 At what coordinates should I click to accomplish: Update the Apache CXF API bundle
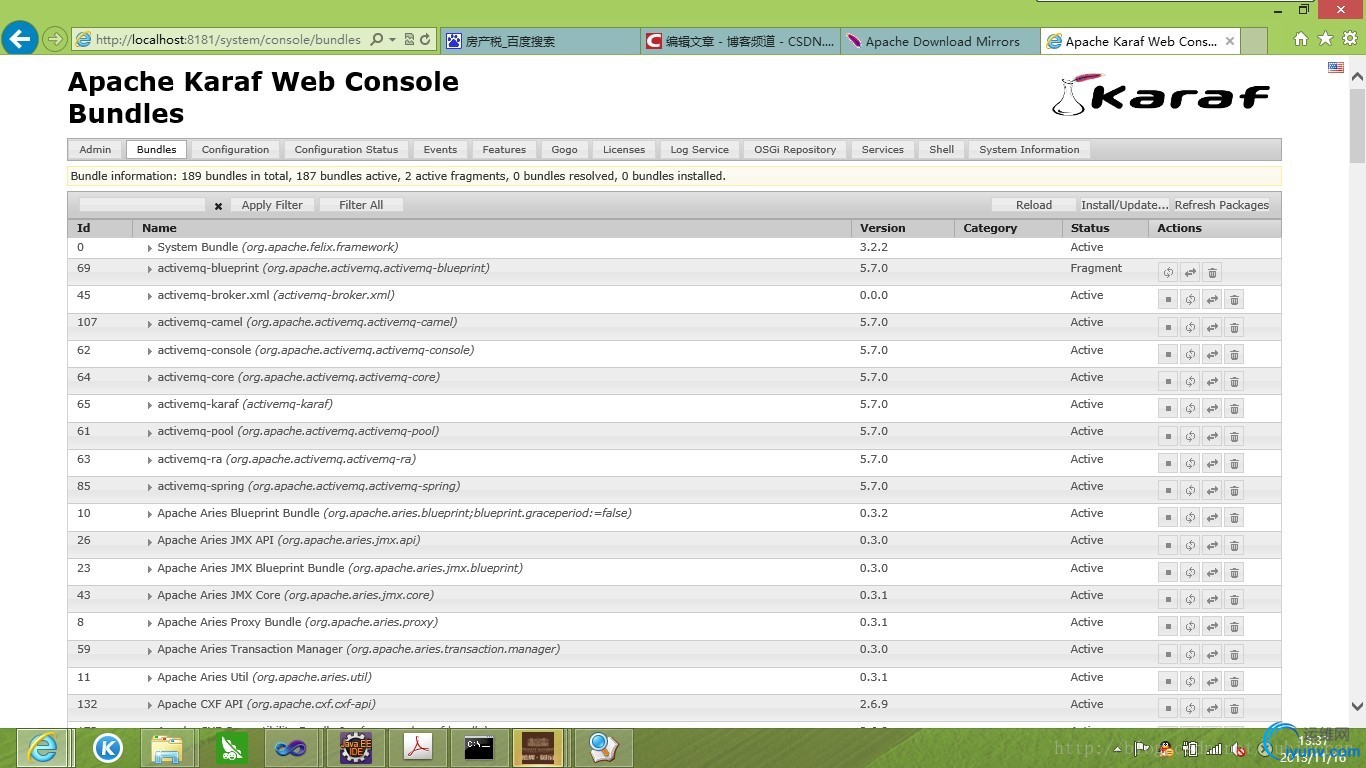1212,708
